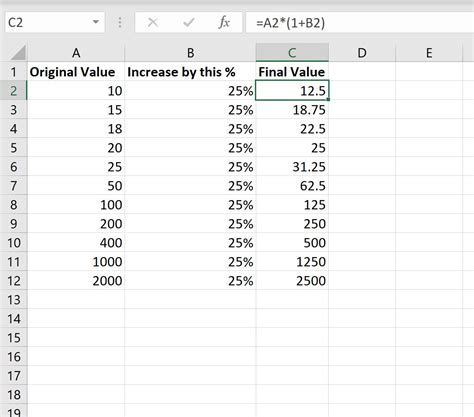Select the Final Value cell 125
The height and width of the screenshot is (417, 474).
[x=292, y=205]
